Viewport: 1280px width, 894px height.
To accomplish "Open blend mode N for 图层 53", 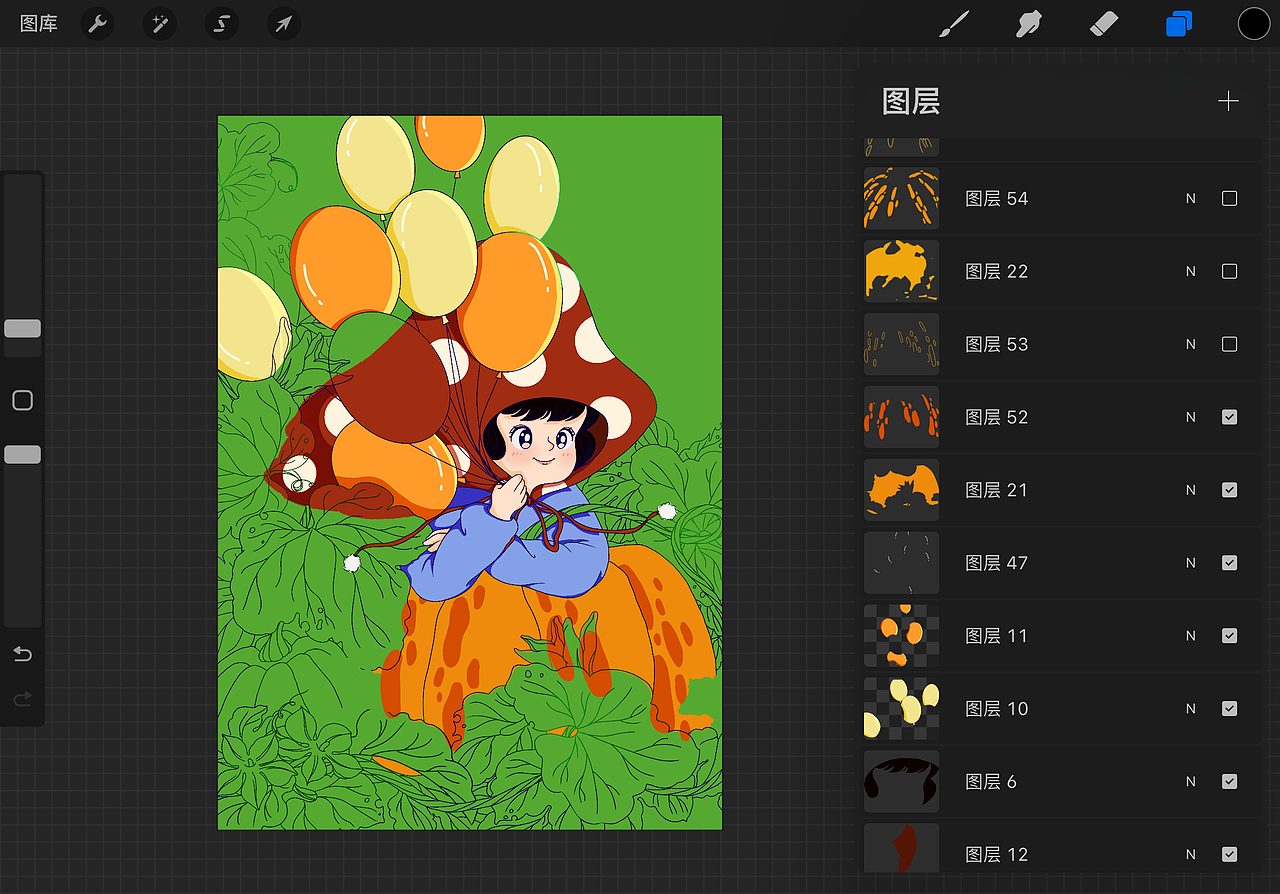I will 1190,345.
